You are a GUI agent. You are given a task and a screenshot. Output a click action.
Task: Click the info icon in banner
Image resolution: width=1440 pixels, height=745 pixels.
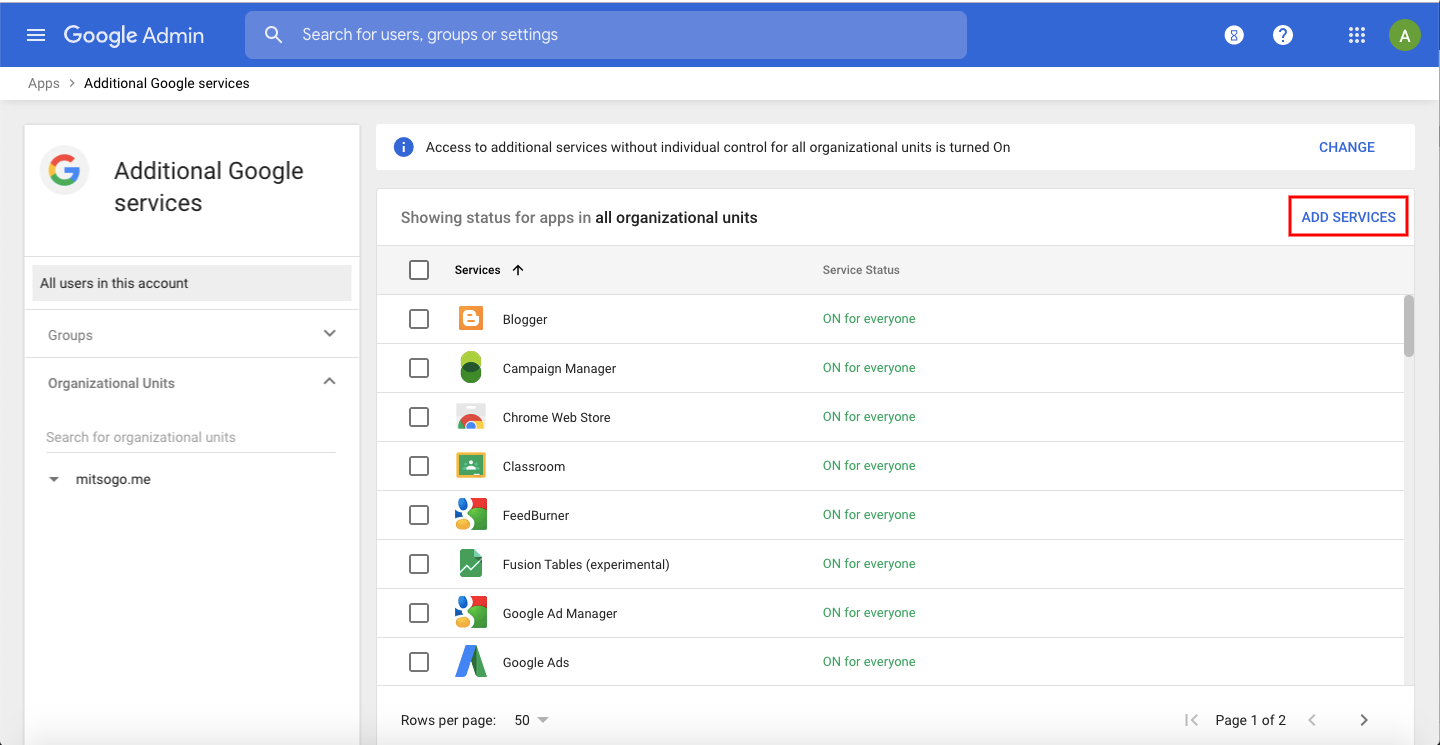[404, 147]
